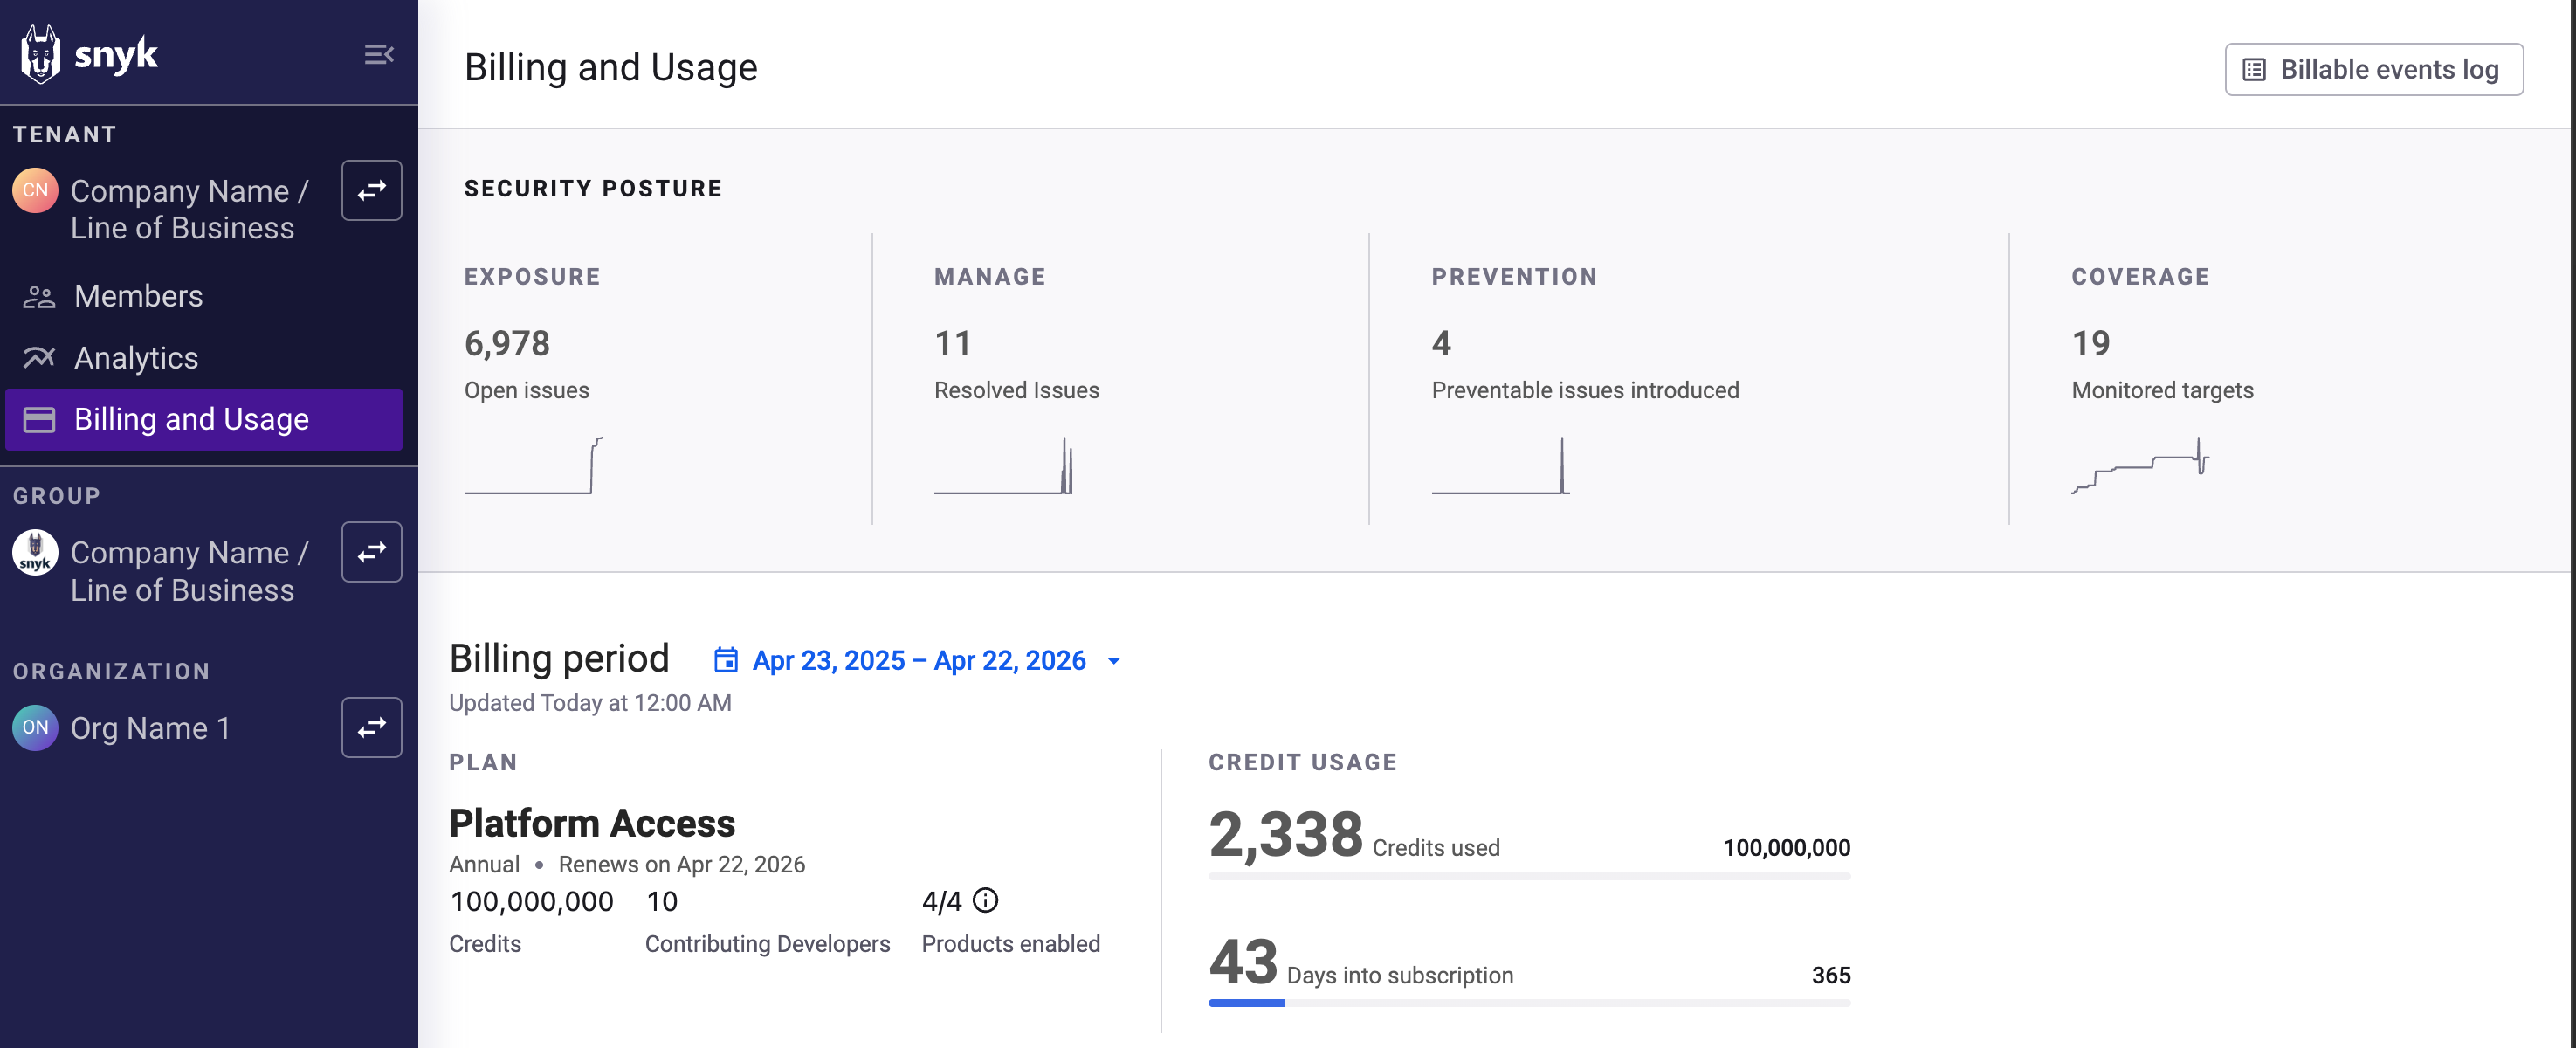Click the Snyk dog logo
Screen dimensions: 2576x1048
tap(40, 54)
